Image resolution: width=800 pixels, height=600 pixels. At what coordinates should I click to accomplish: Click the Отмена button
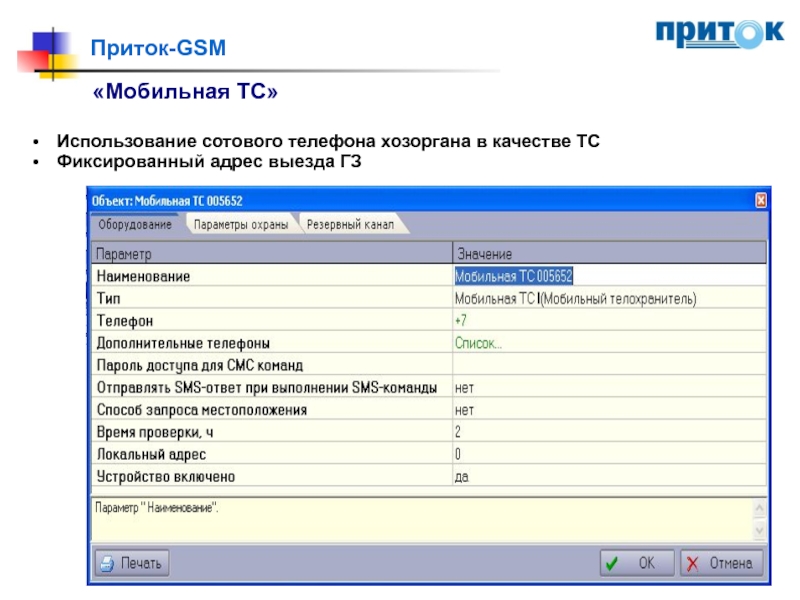coord(721,563)
